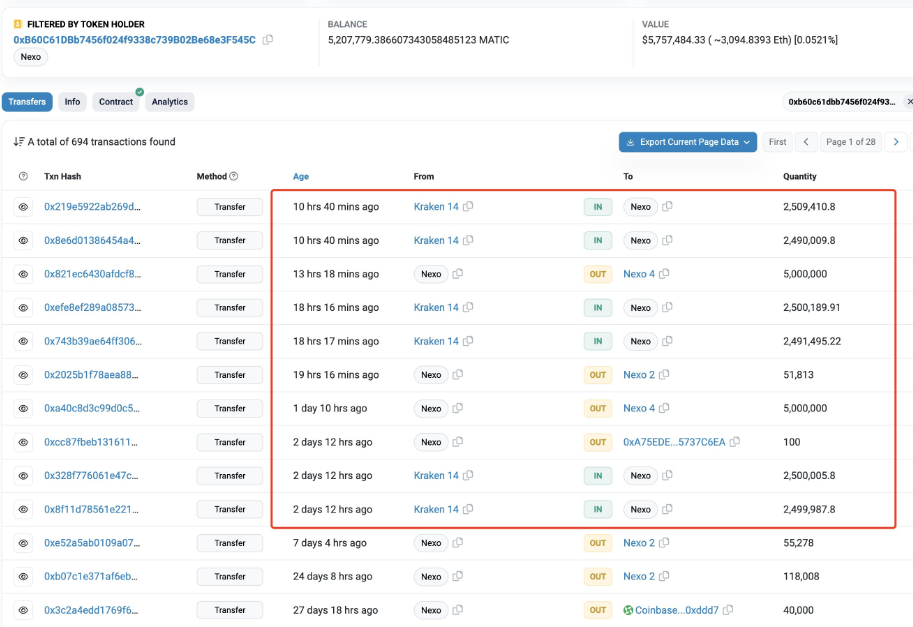The image size is (913, 627).
Task: View details eye icon for 0xcc87fbeb131611 transaction
Action: click(23, 442)
